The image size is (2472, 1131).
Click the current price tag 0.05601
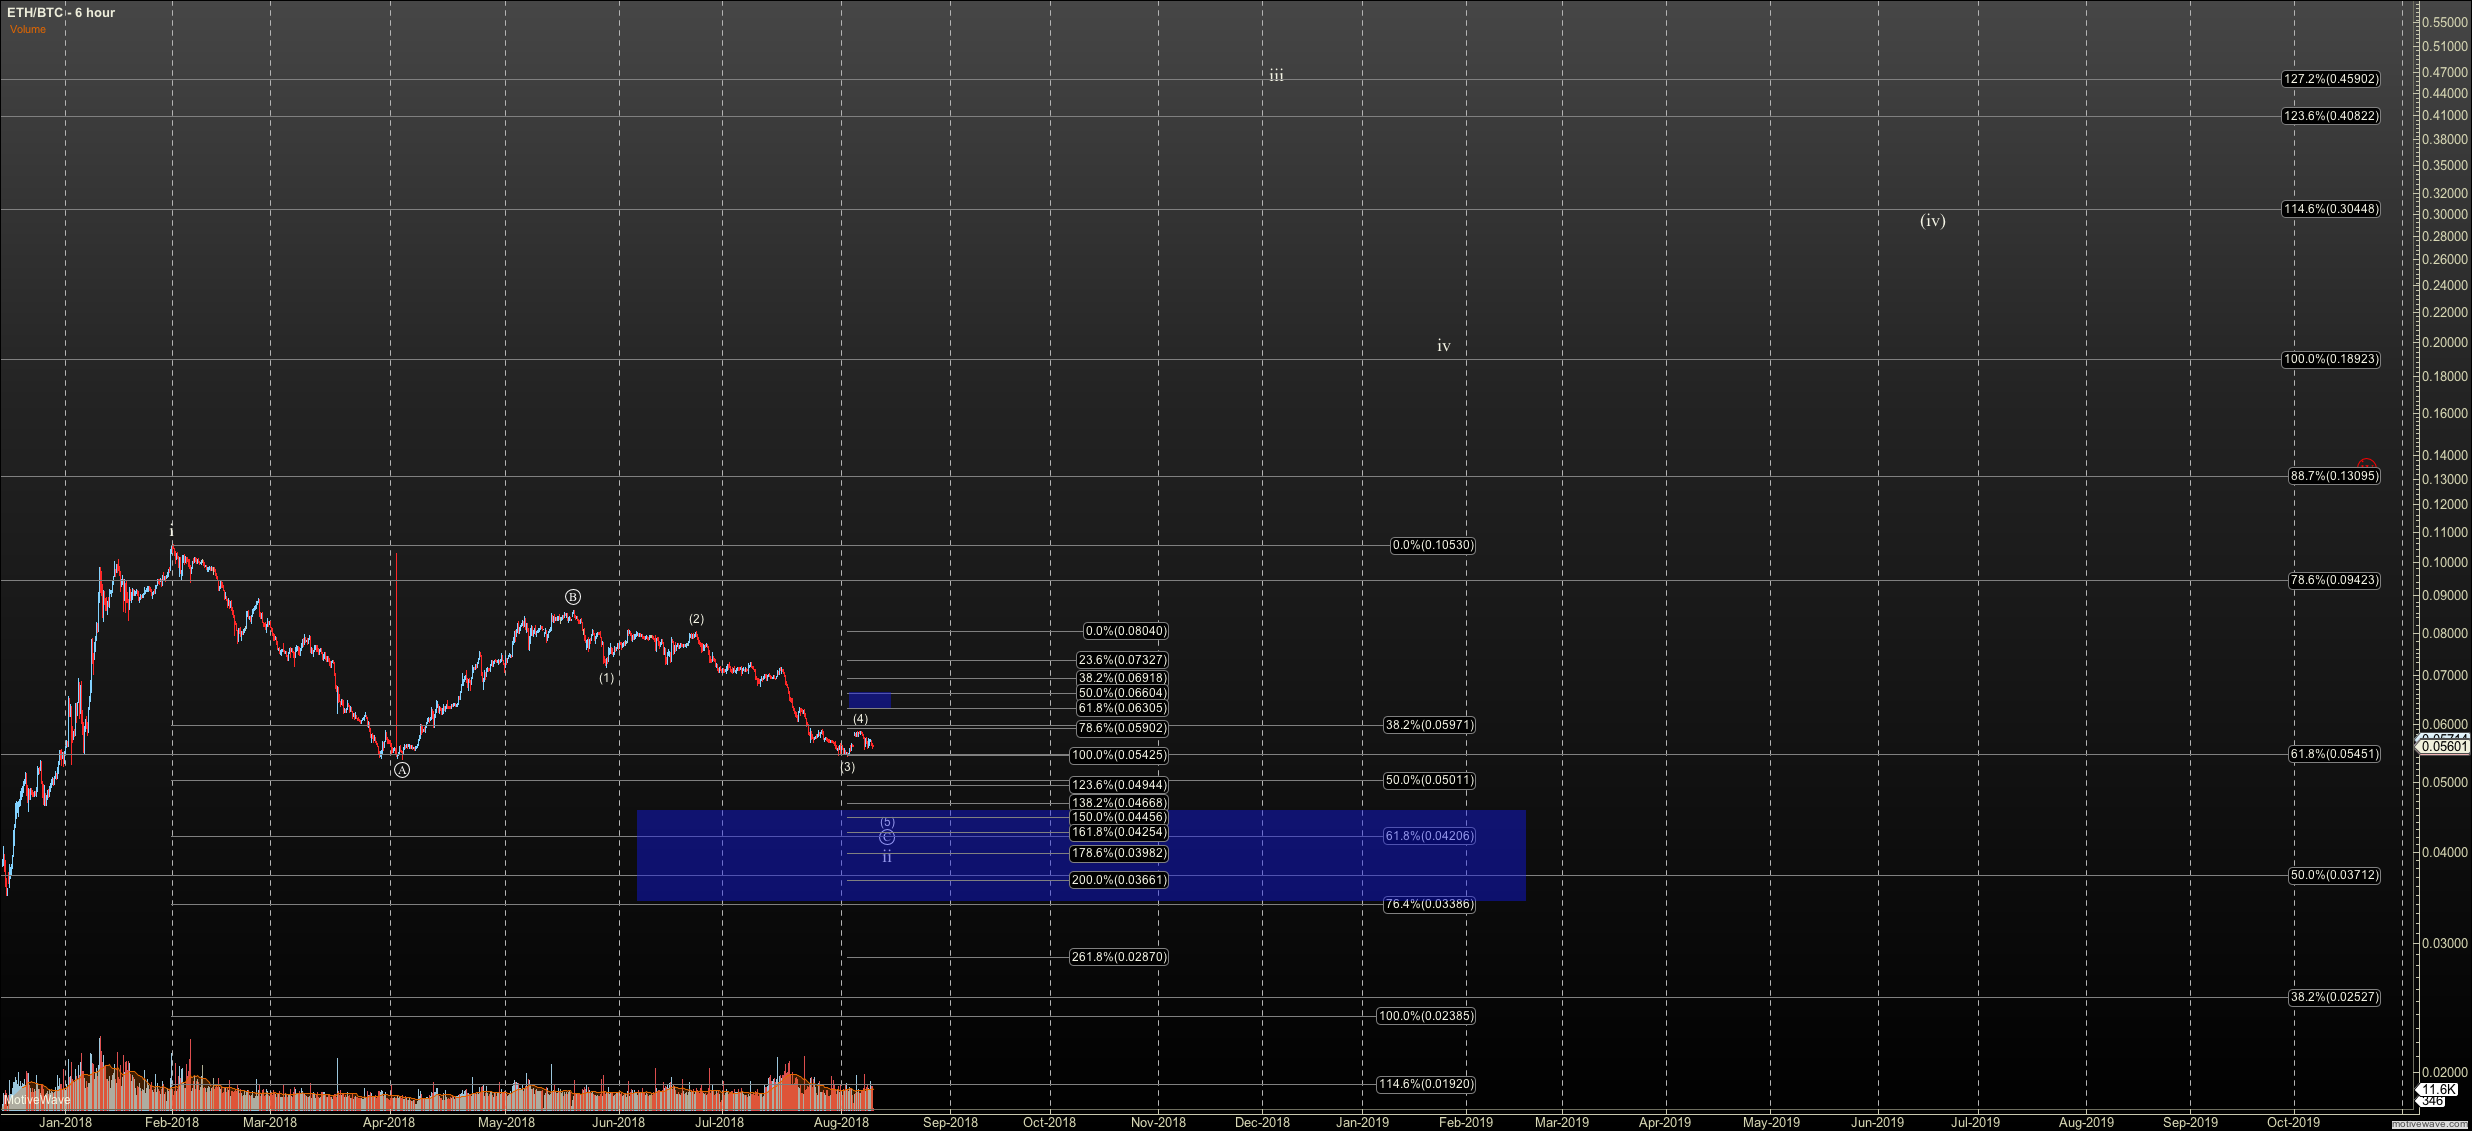point(2443,746)
